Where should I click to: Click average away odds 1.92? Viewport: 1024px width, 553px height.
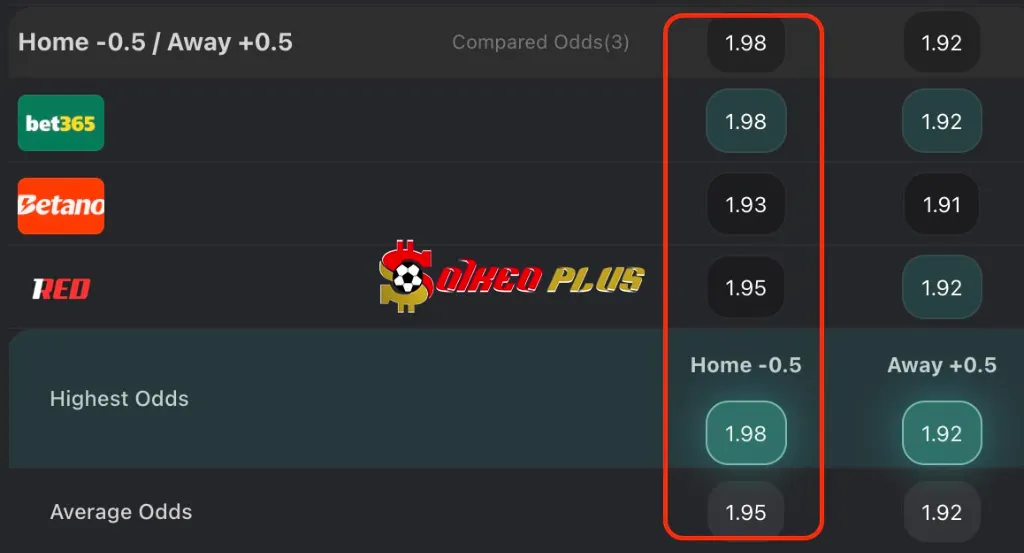(942, 513)
